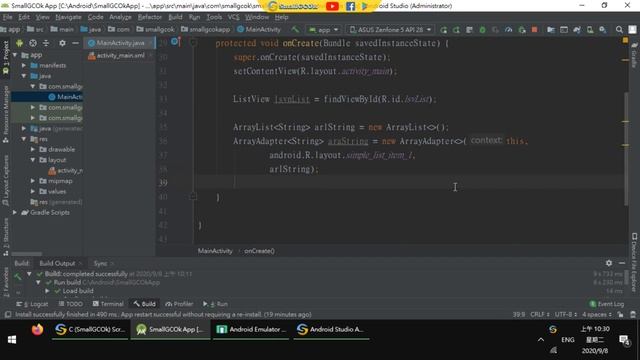
Task: Open the app run configuration dropdown
Action: (x=324, y=30)
